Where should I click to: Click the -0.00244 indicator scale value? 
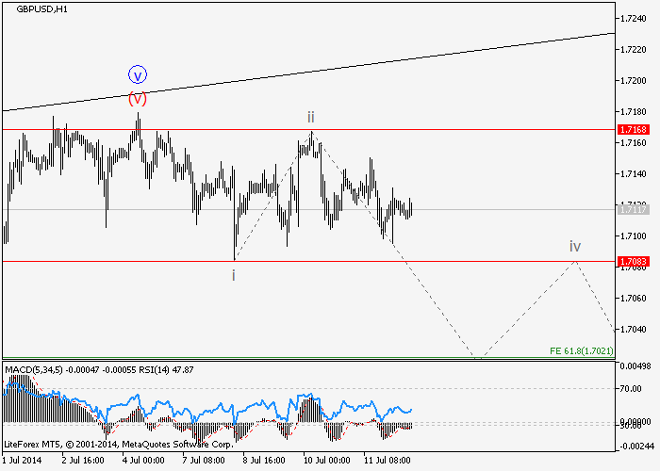pos(635,446)
